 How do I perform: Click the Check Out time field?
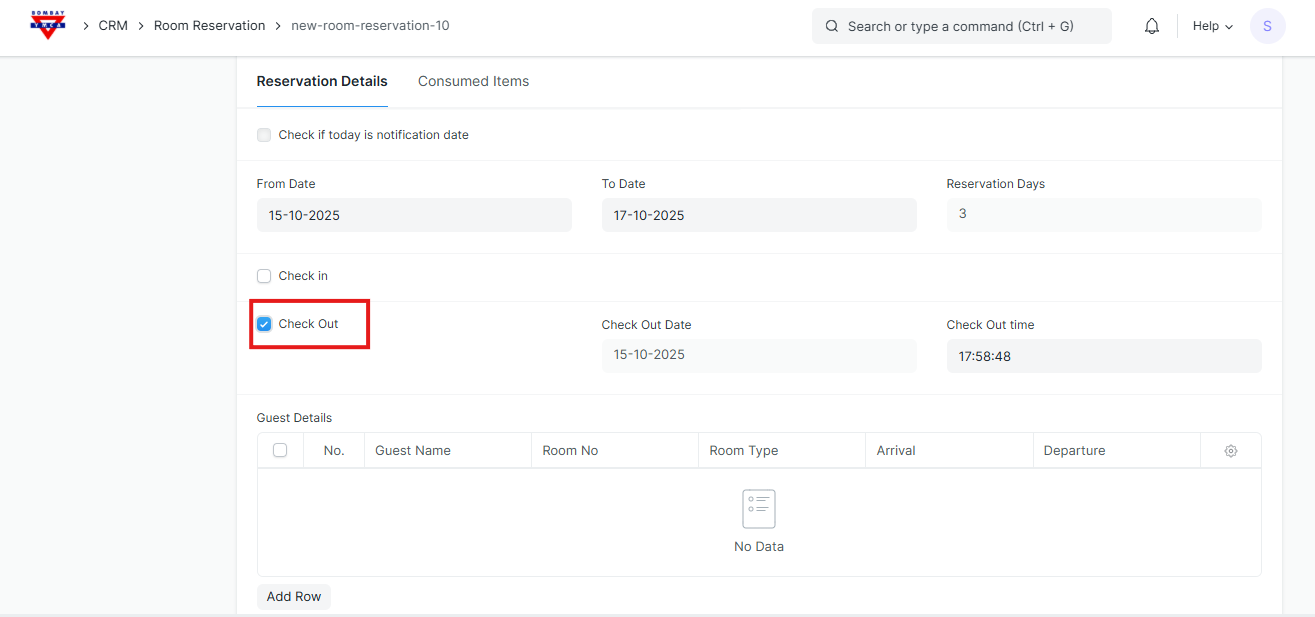click(x=1103, y=356)
